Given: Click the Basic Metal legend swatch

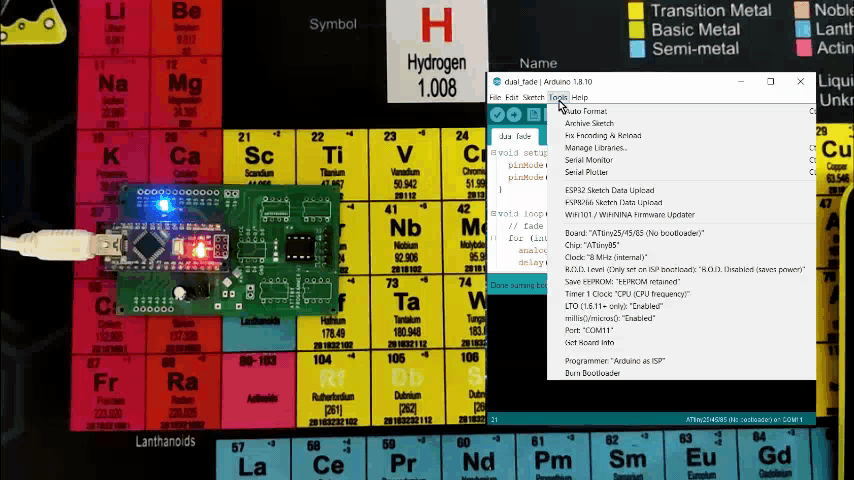Looking at the screenshot, I should pos(636,30).
